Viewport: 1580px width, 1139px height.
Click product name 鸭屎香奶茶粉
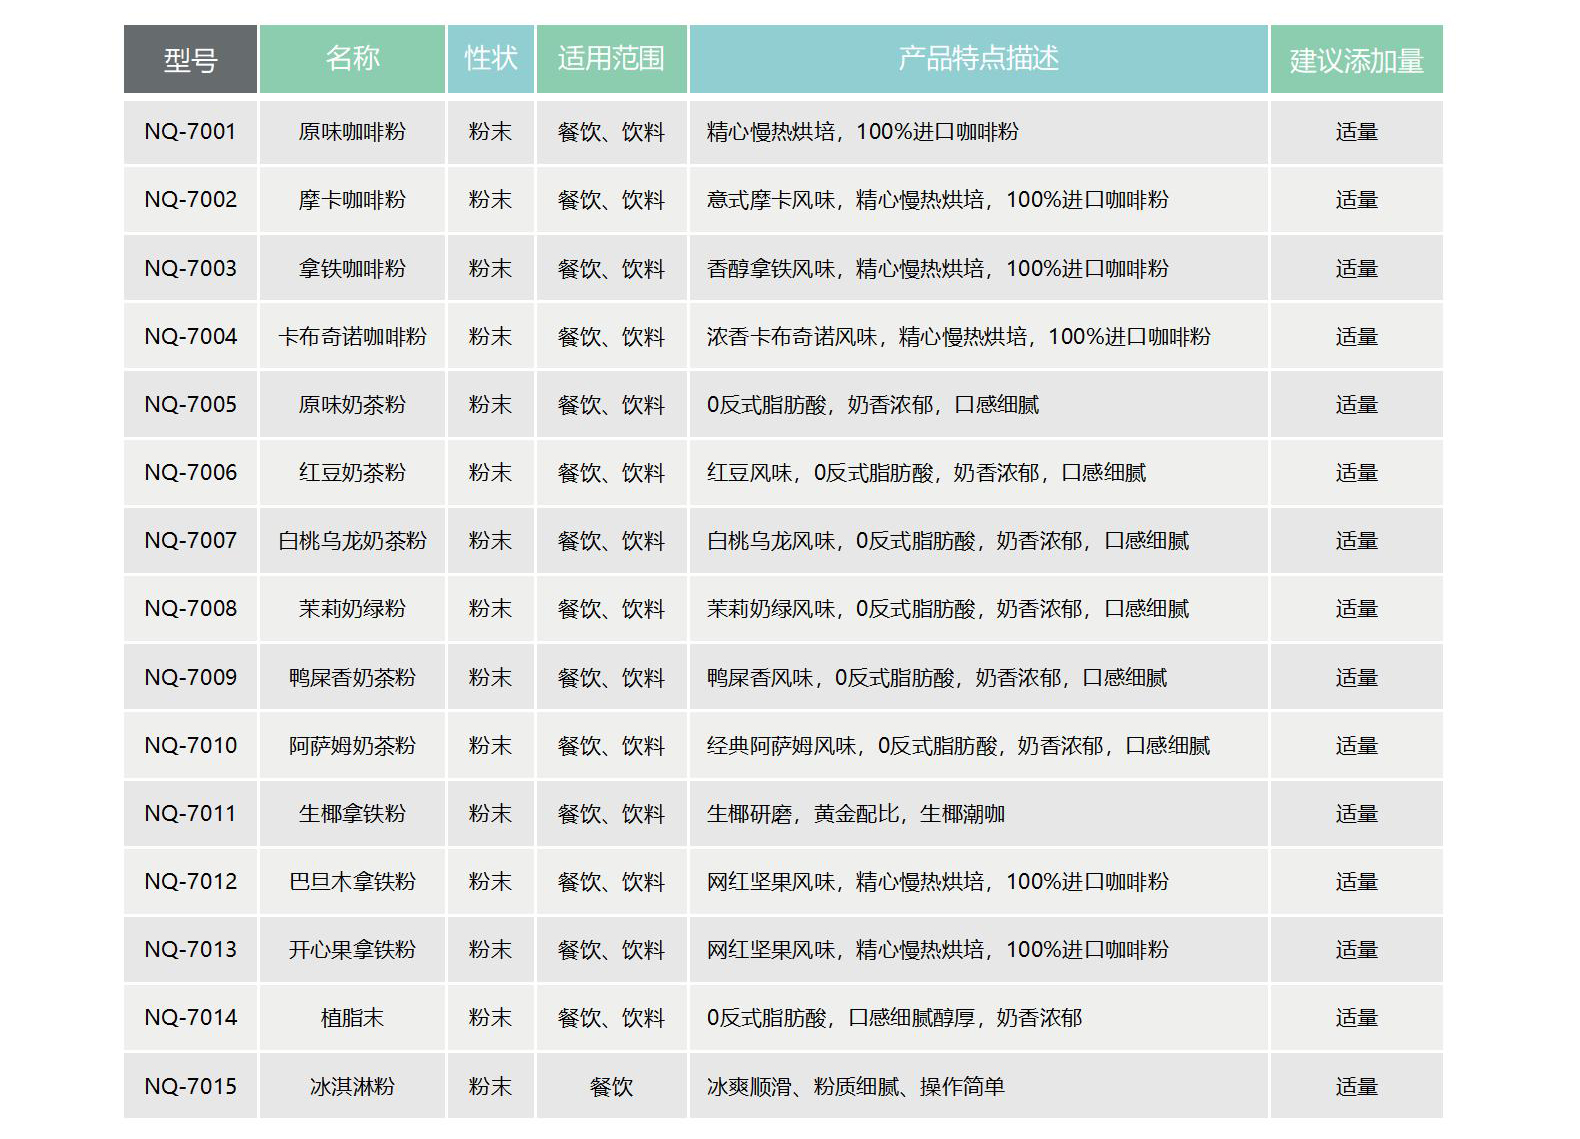[352, 677]
